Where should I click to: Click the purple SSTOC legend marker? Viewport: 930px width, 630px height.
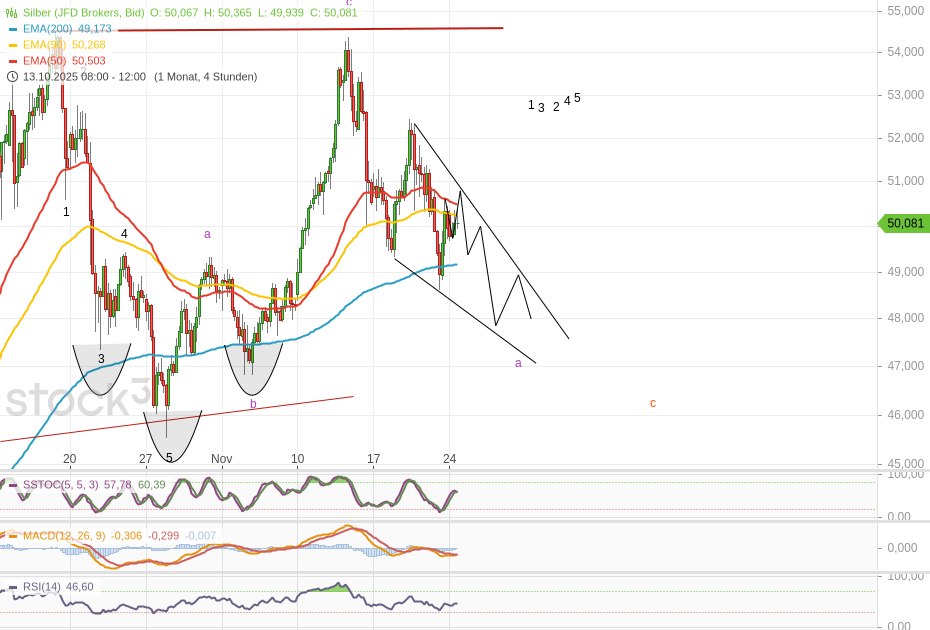(x=13, y=484)
